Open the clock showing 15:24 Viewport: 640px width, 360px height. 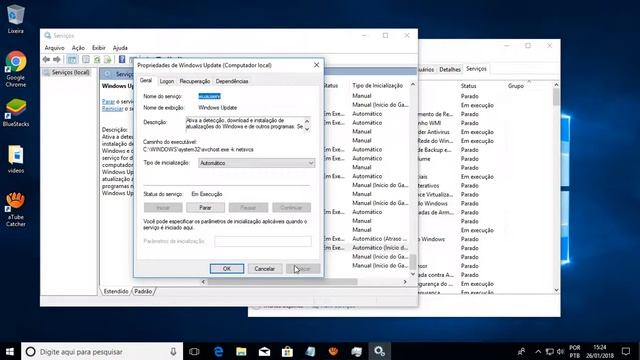tap(600, 351)
